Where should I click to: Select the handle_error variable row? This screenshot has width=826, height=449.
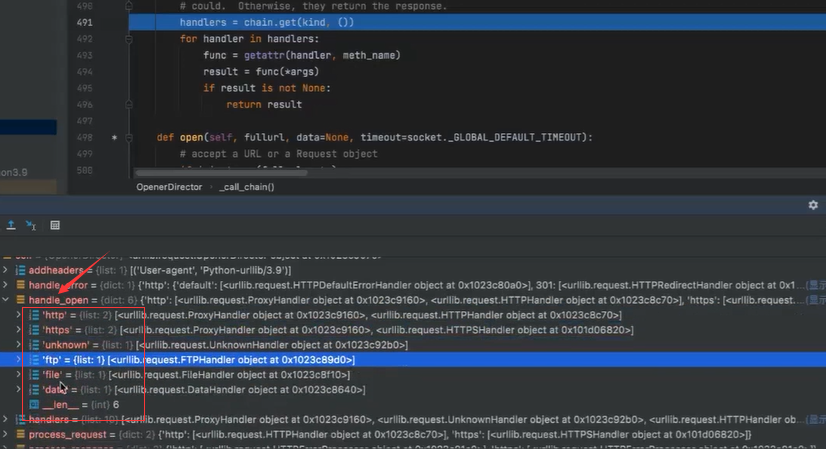tap(413, 285)
